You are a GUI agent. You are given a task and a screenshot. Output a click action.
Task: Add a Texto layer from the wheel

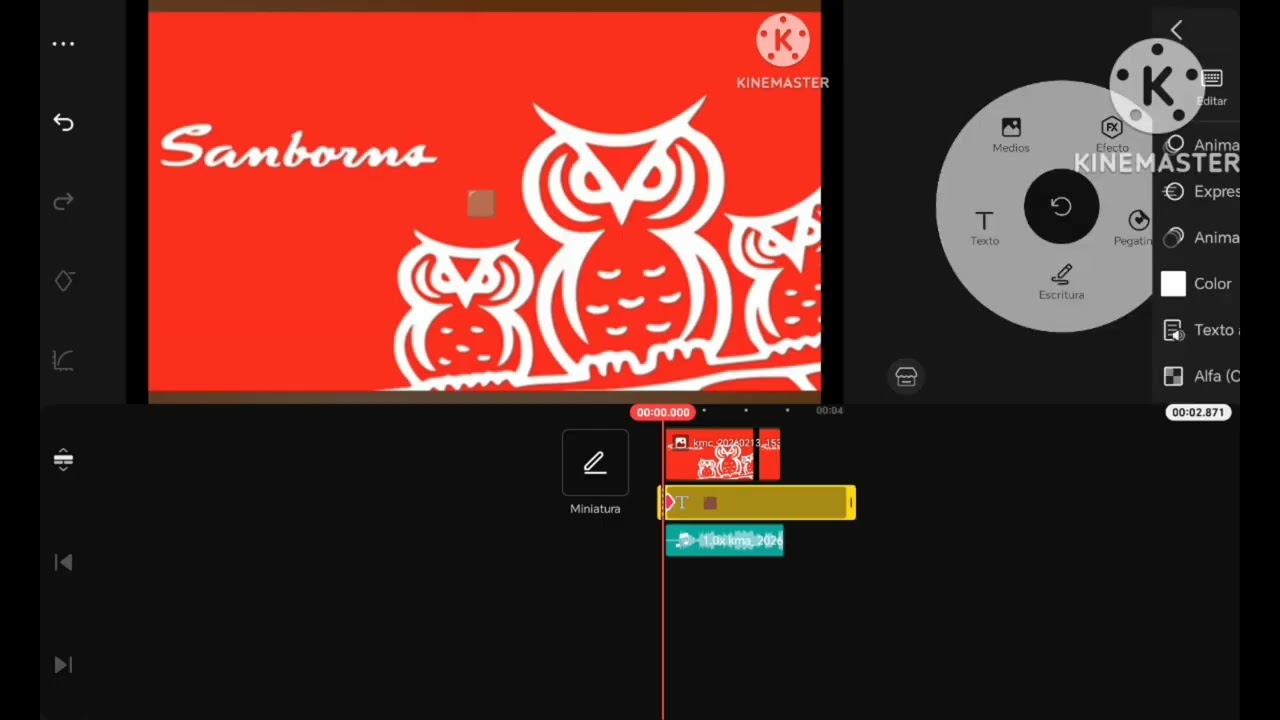984,227
